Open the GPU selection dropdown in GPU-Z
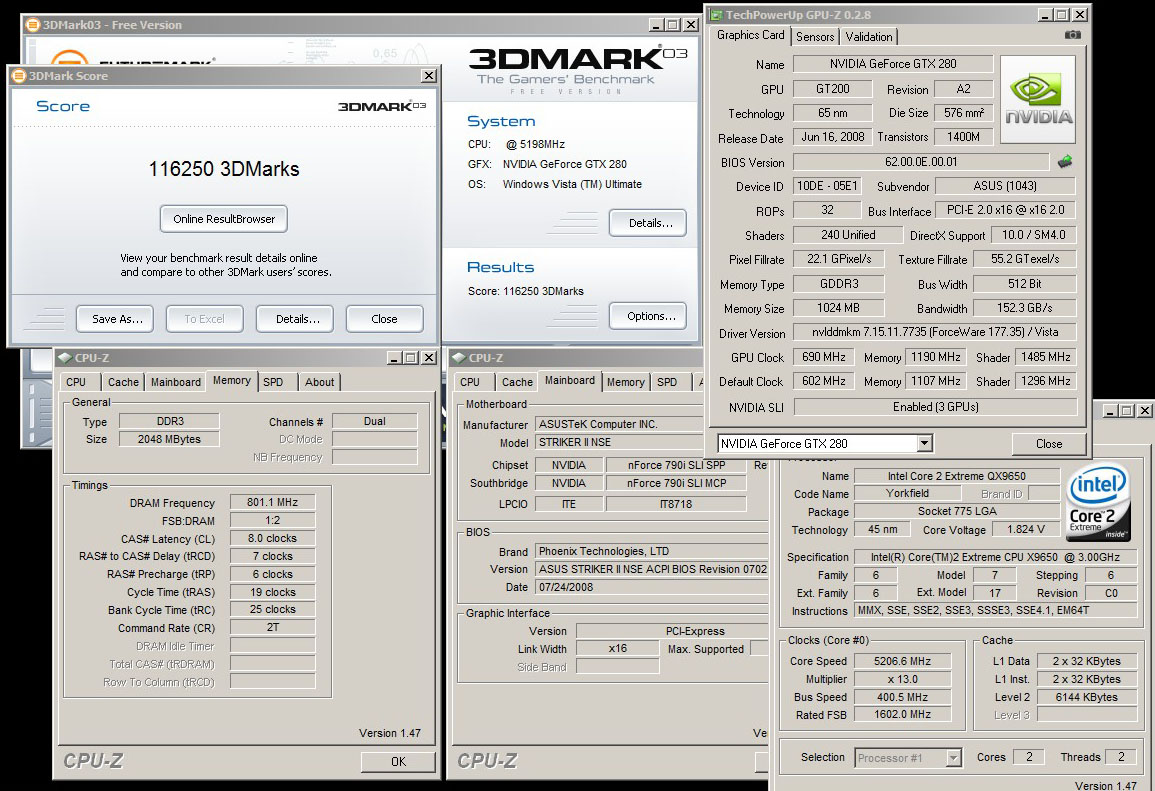This screenshot has height=791, width=1155. 924,443
